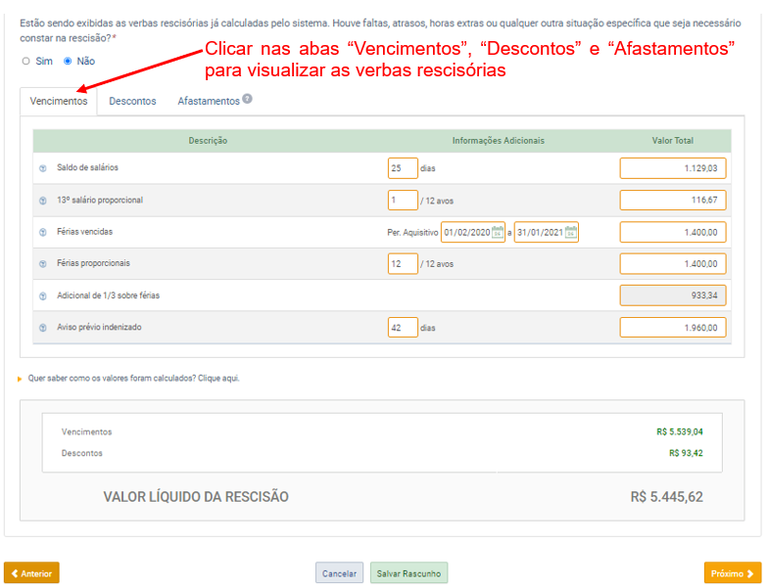Open the Vencimentos tab
Viewport: 768px width, 588px height.
58,101
